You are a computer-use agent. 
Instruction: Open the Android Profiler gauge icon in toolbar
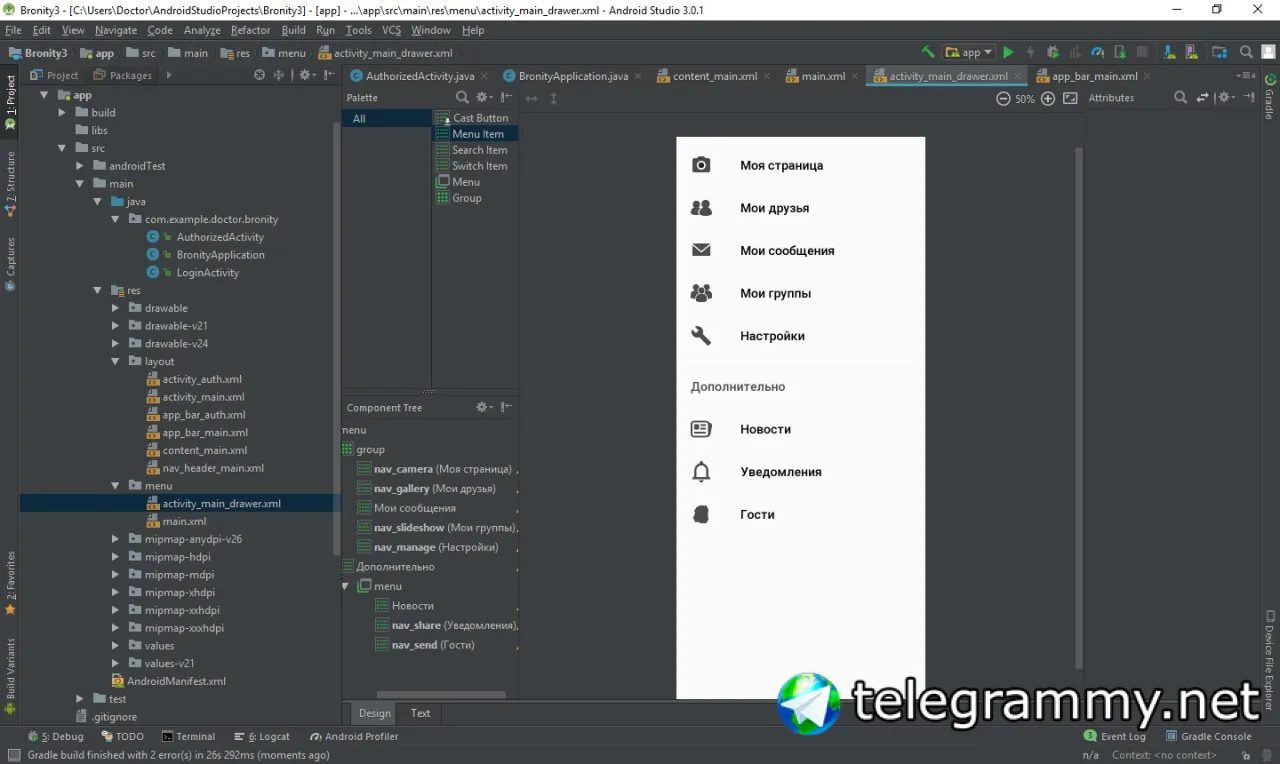1097,52
